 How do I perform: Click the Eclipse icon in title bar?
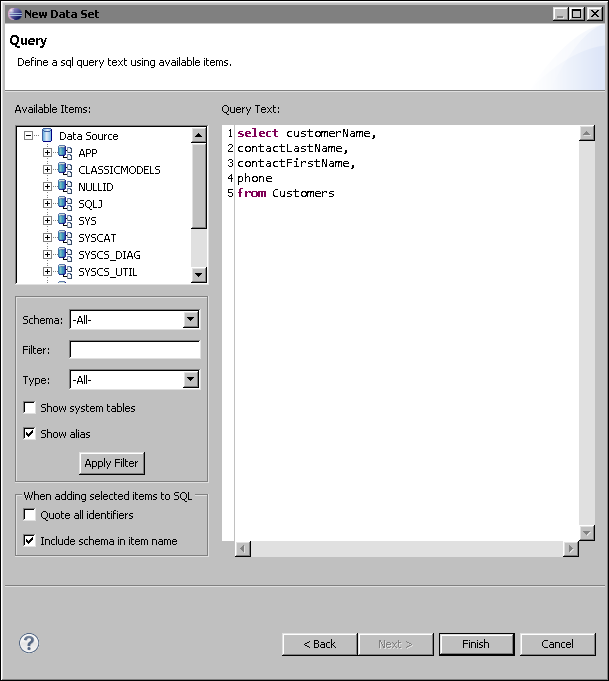(15, 14)
